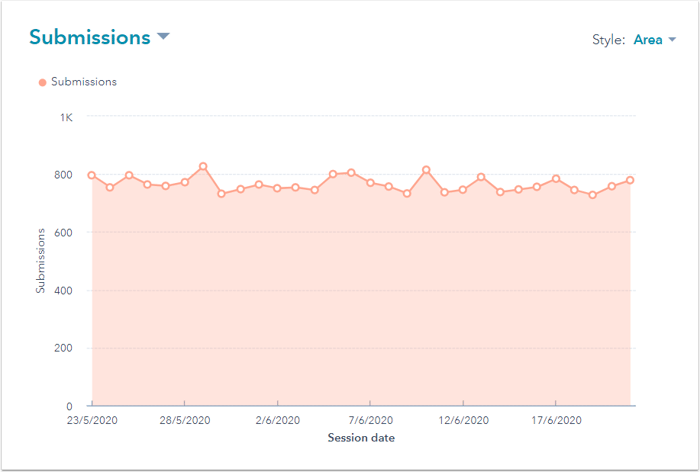Click the 28/5/2020 axis label

[x=185, y=420]
